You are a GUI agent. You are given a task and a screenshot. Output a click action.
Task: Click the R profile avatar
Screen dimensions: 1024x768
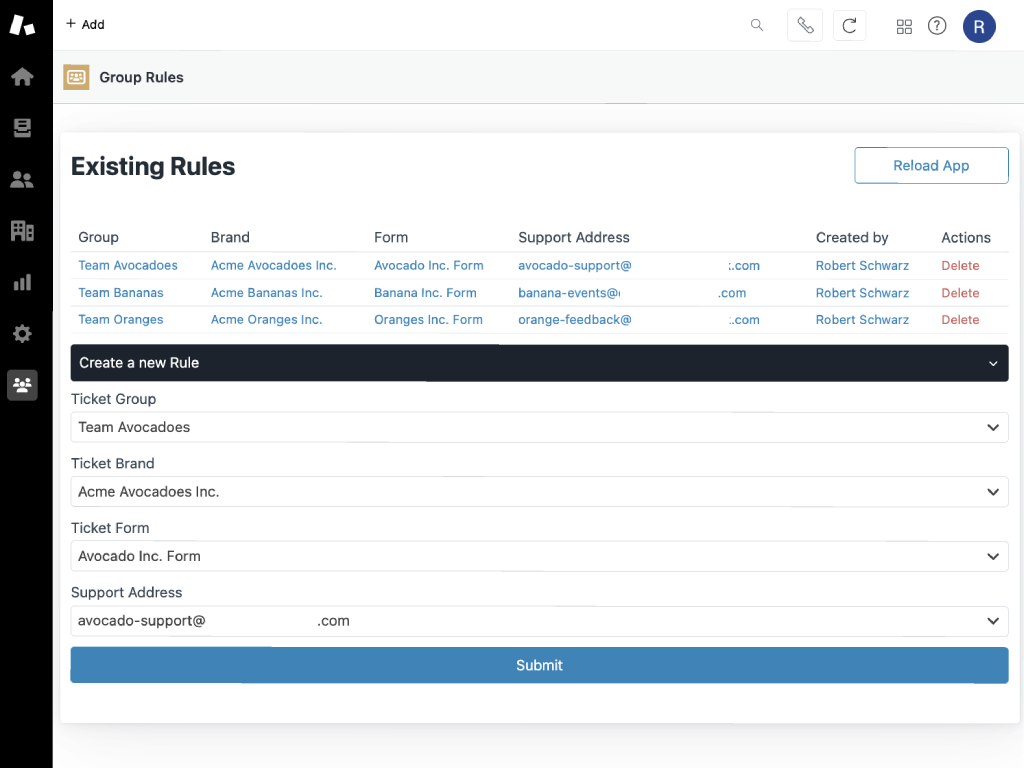click(979, 26)
